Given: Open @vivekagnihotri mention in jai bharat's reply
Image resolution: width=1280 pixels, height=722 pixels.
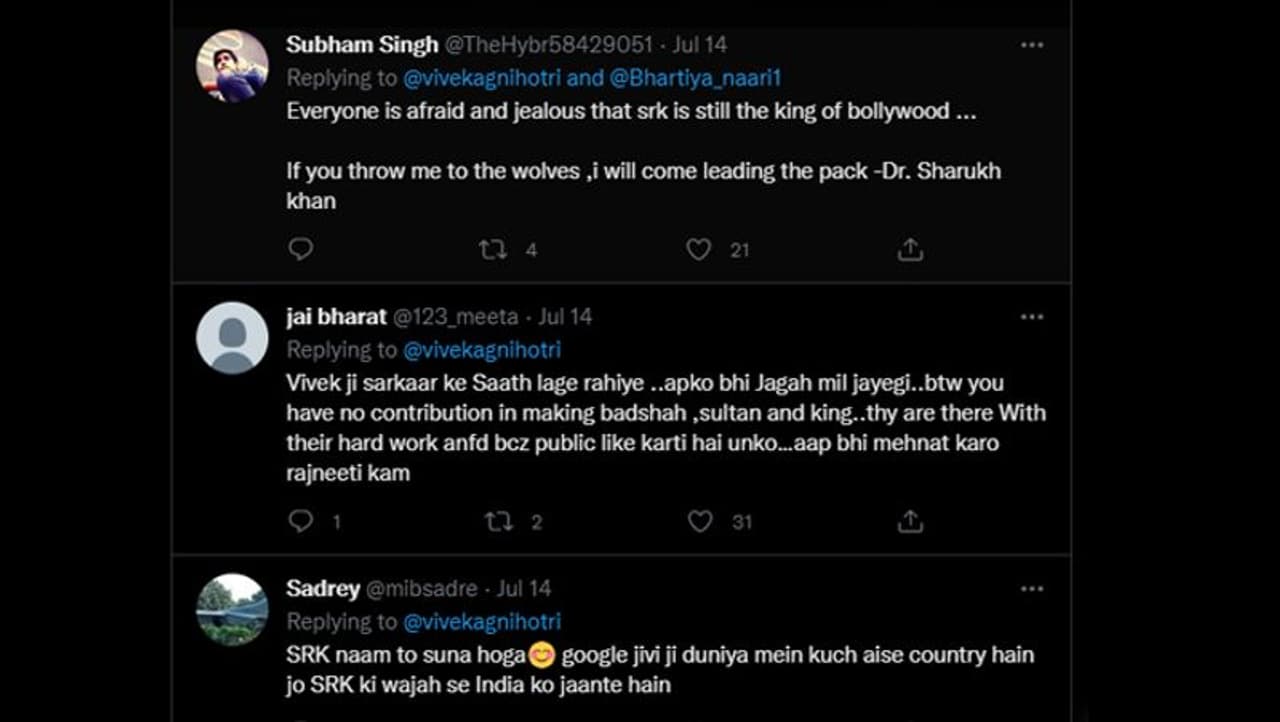Looking at the screenshot, I should pos(481,349).
